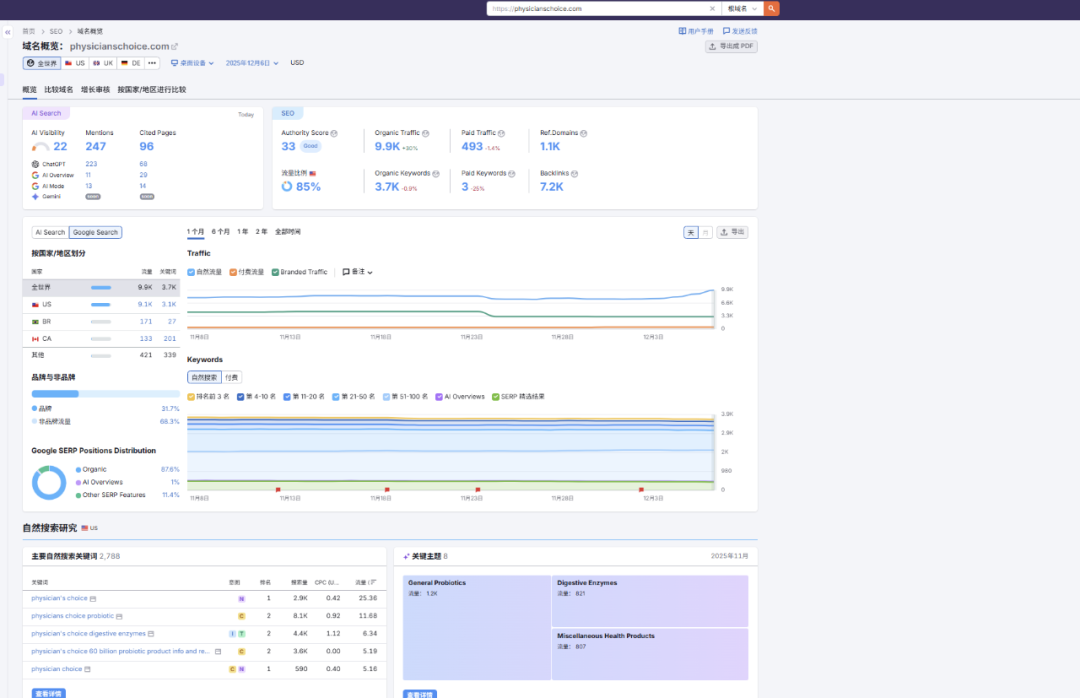Toggle the 第 11-20 名 checkbox
The height and width of the screenshot is (698, 1080).
coord(287,397)
